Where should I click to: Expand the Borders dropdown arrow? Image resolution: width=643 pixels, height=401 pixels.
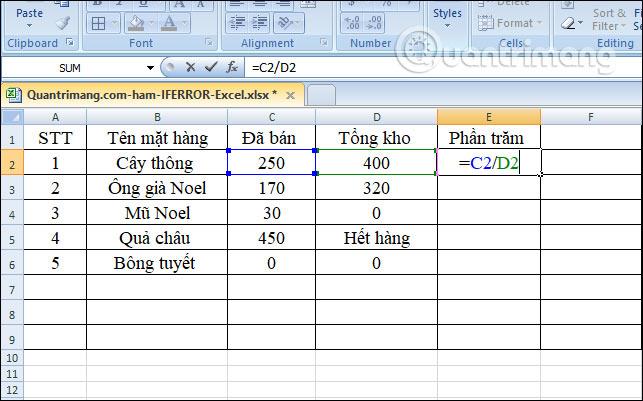point(114,24)
